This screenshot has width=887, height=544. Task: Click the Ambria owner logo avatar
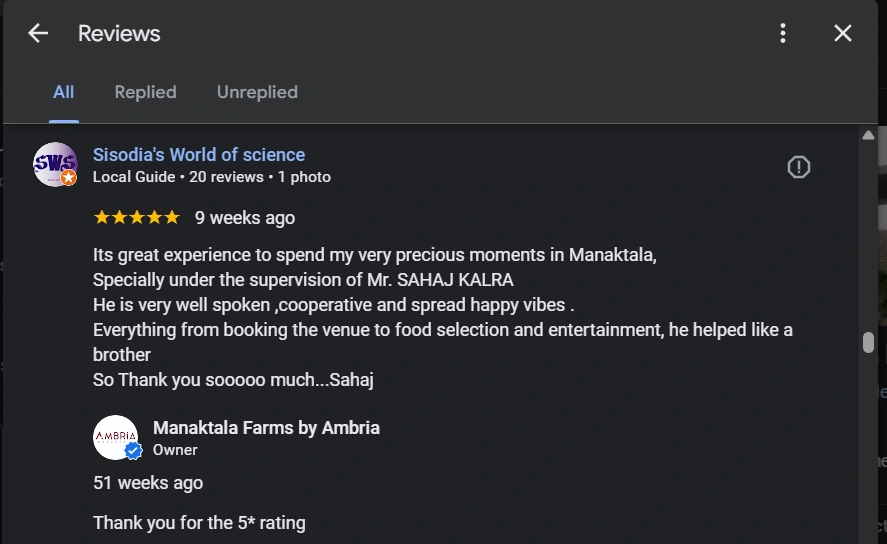click(x=115, y=436)
